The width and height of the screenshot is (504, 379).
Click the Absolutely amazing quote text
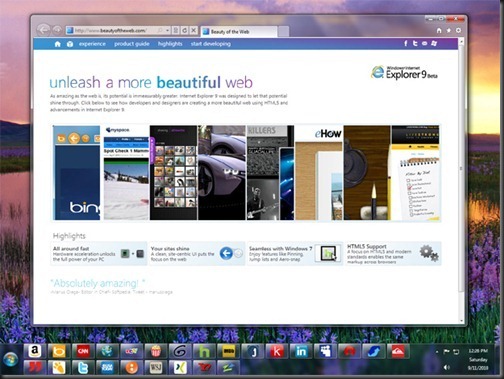98,283
